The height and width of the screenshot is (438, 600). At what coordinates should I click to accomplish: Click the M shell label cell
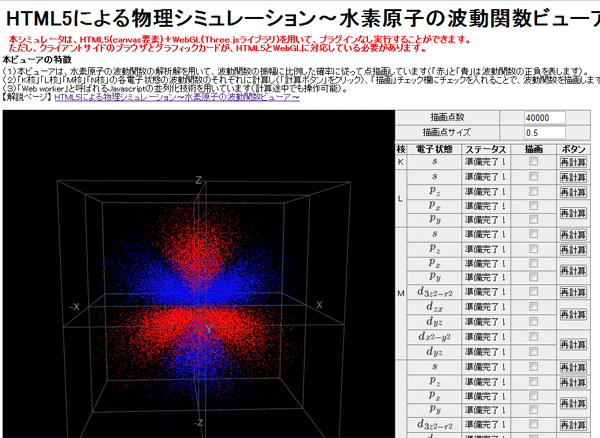point(401,293)
